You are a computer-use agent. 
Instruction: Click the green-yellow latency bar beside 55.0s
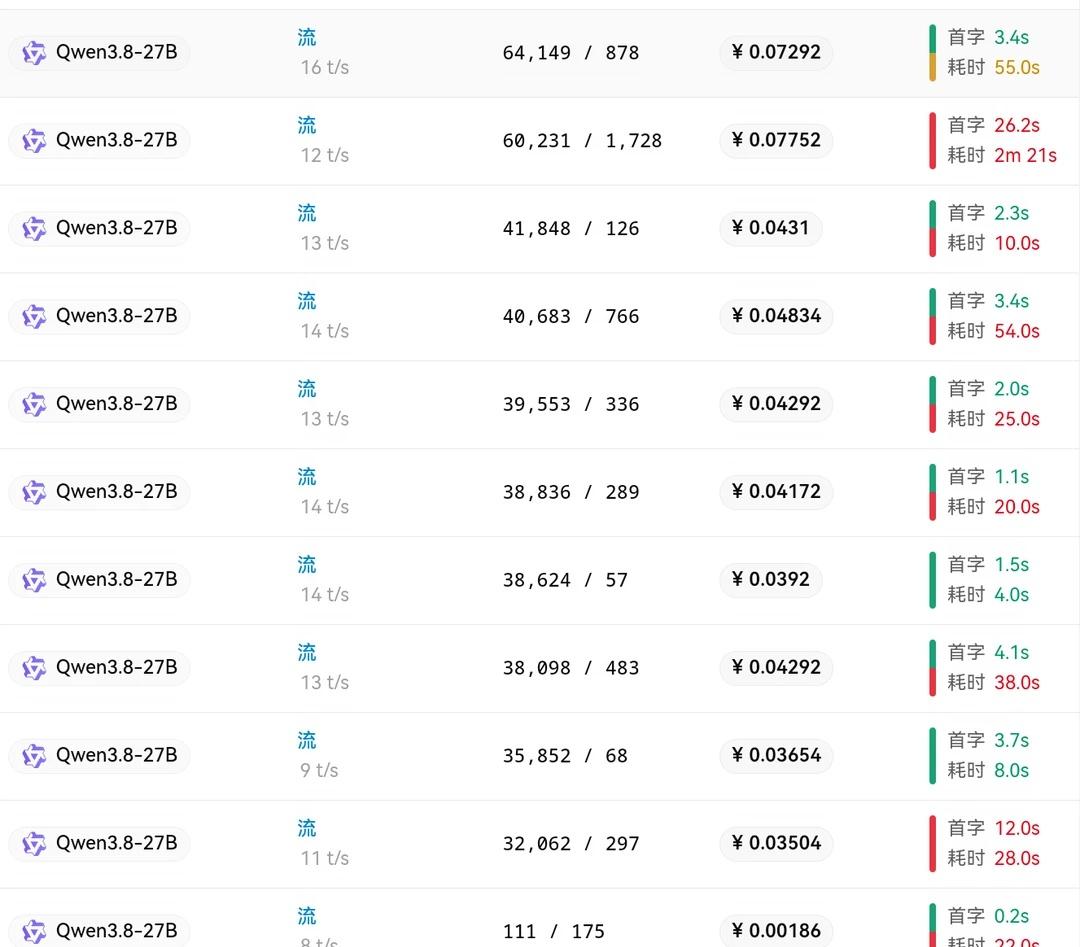pyautogui.click(x=933, y=52)
